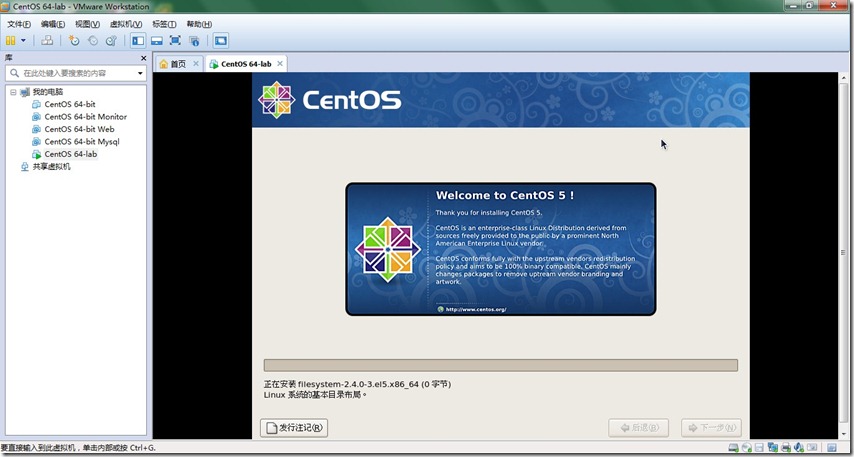Click the message log status bar icon
Screen dimensions: 854x457
tap(832, 448)
